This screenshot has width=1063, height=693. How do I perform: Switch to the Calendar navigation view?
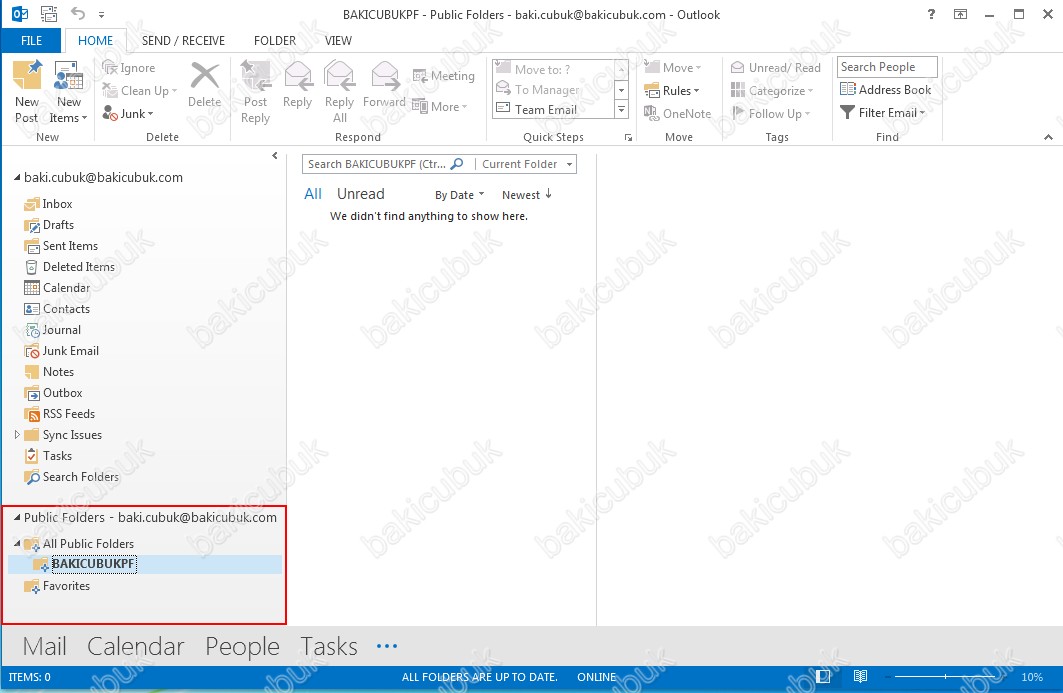click(x=136, y=646)
